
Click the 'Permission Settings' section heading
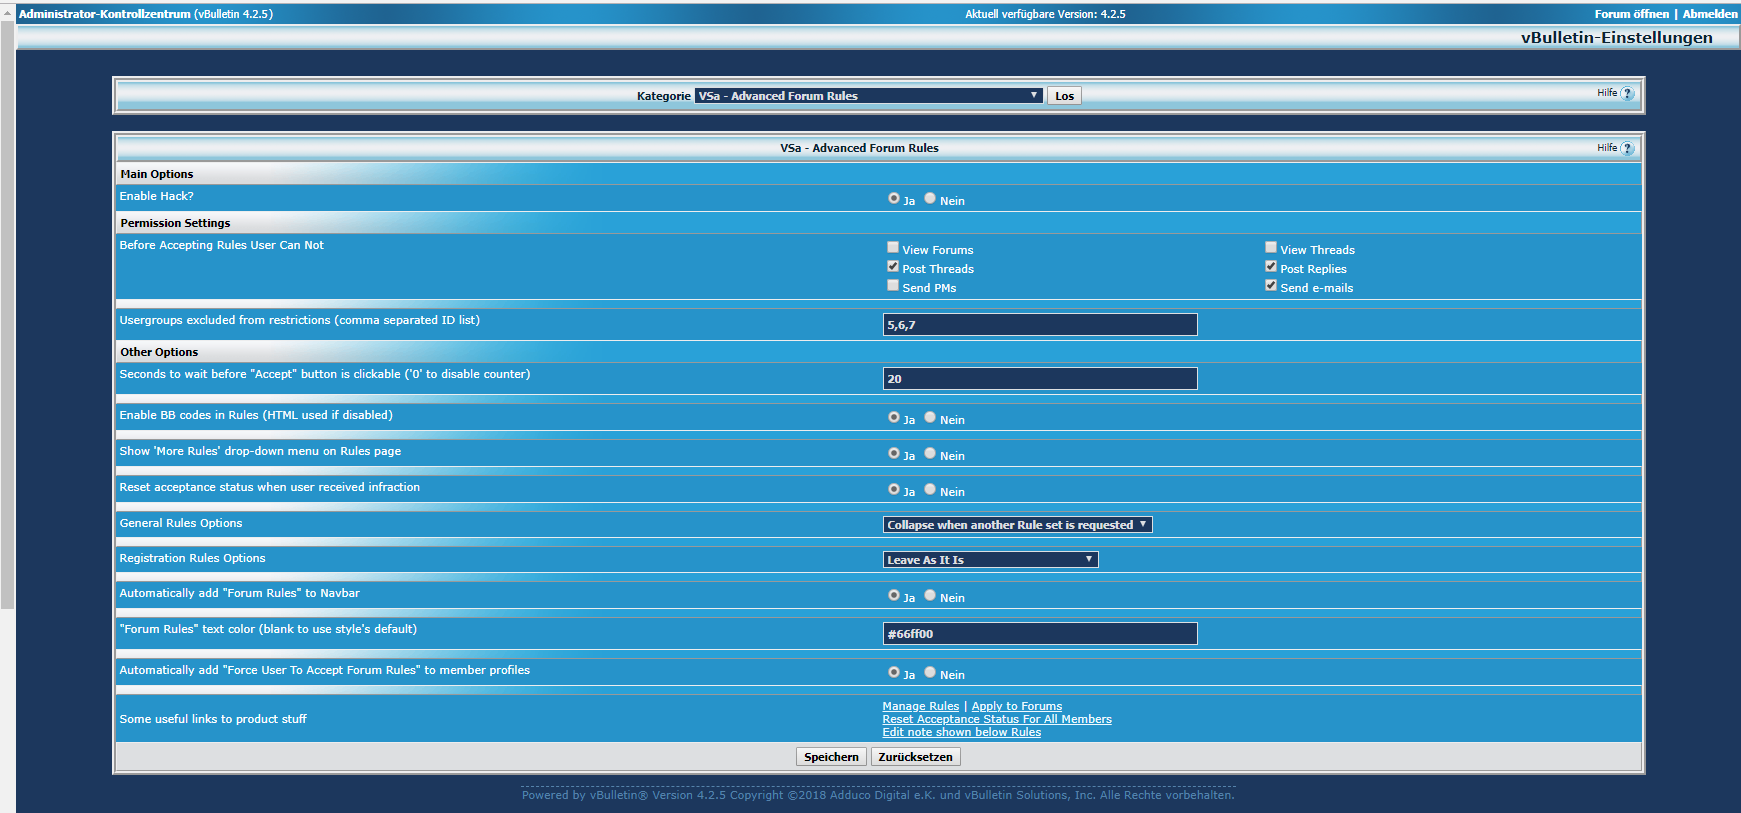175,223
